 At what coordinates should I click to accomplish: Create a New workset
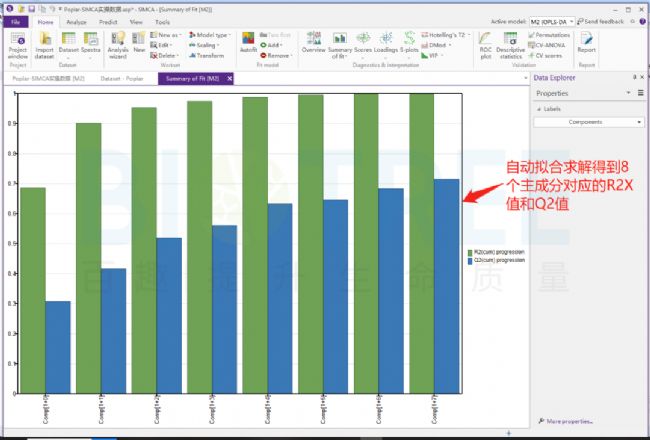(x=139, y=43)
